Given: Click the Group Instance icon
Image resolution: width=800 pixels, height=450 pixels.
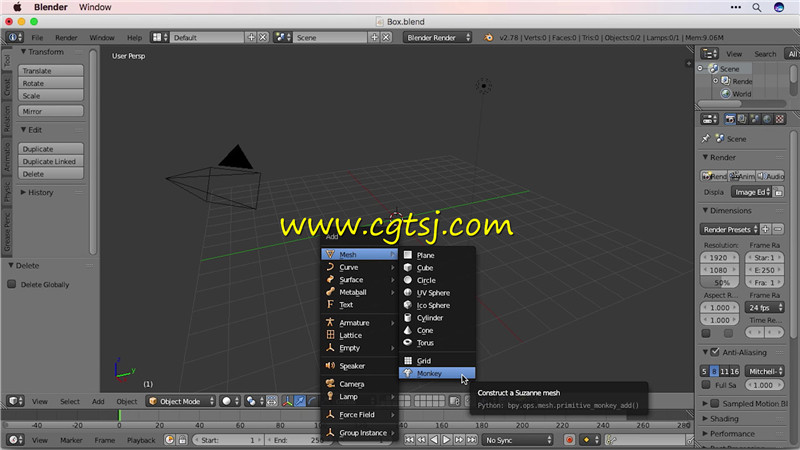Looking at the screenshot, I should click(x=330, y=432).
